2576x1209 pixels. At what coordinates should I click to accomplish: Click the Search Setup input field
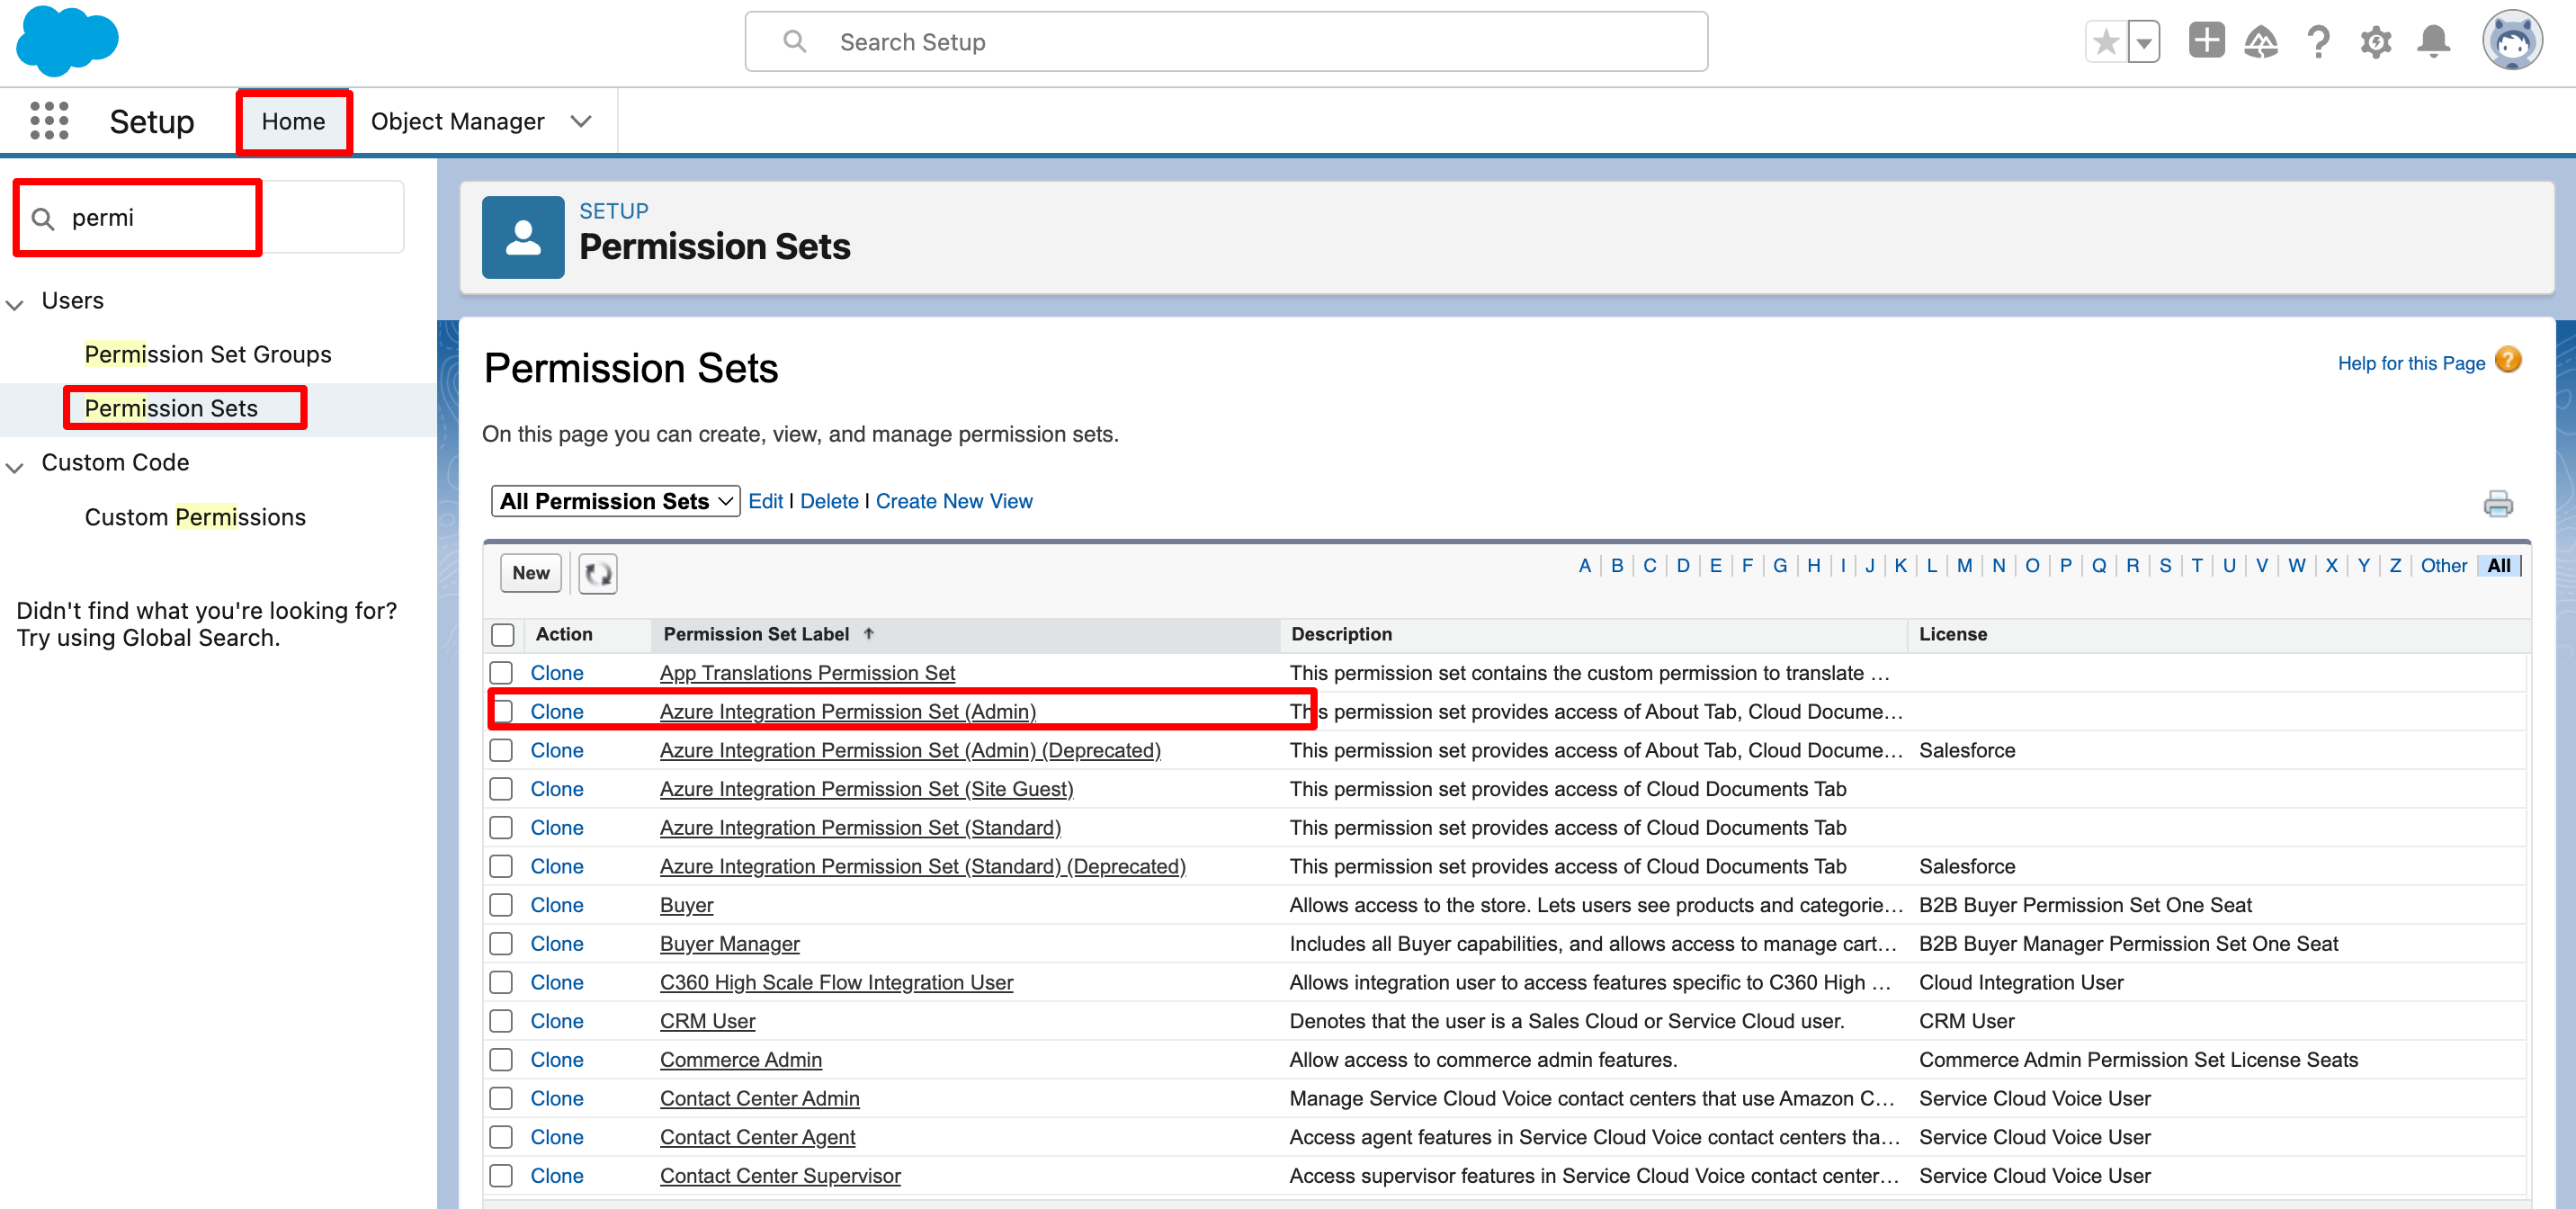pos(1226,42)
